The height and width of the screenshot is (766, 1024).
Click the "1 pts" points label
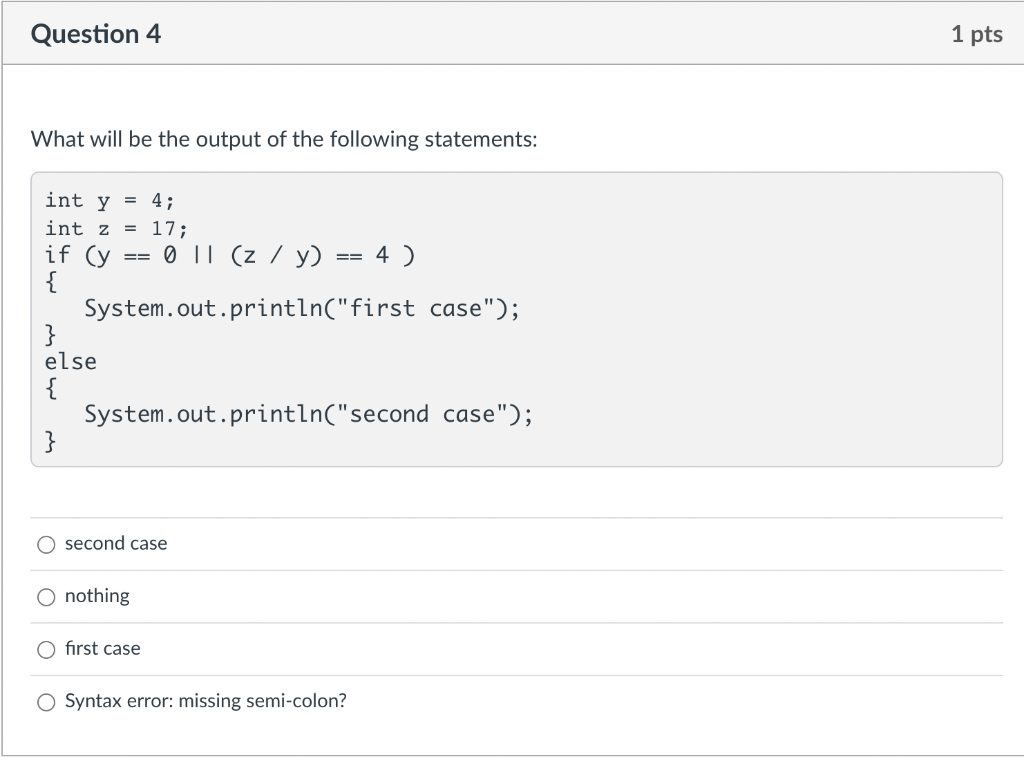977,33
